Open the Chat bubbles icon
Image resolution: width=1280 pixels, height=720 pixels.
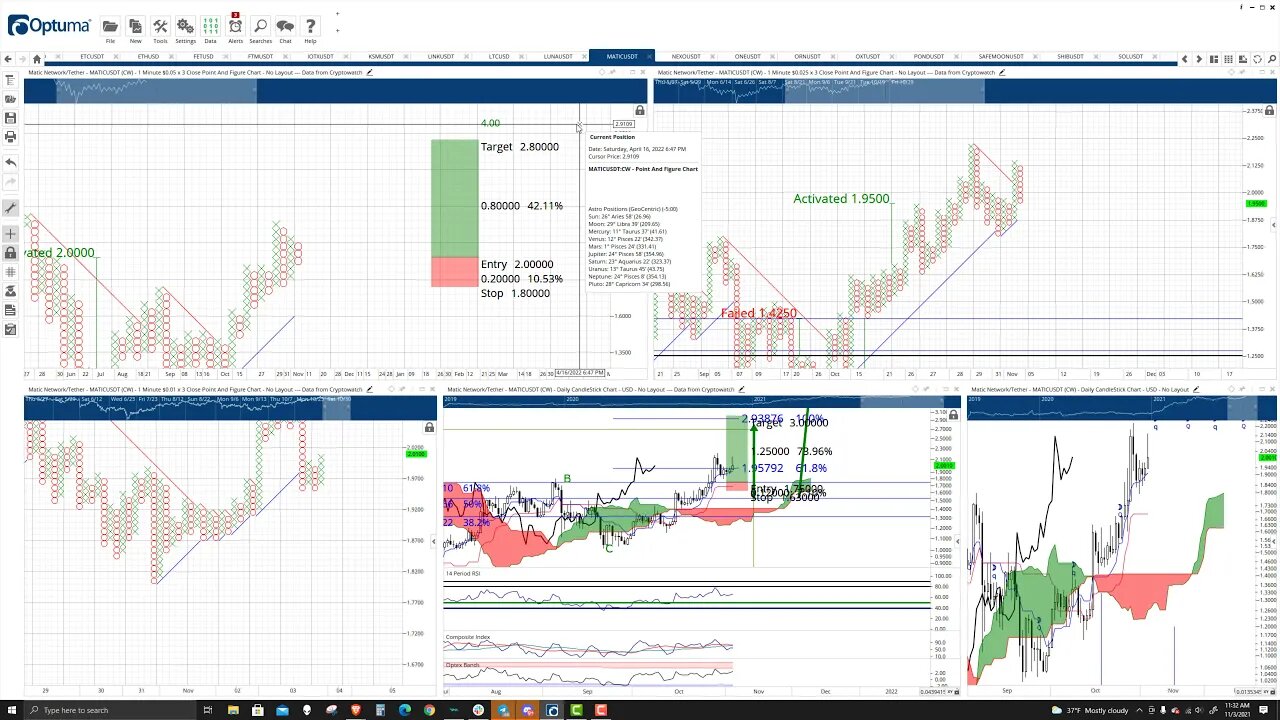pyautogui.click(x=285, y=26)
